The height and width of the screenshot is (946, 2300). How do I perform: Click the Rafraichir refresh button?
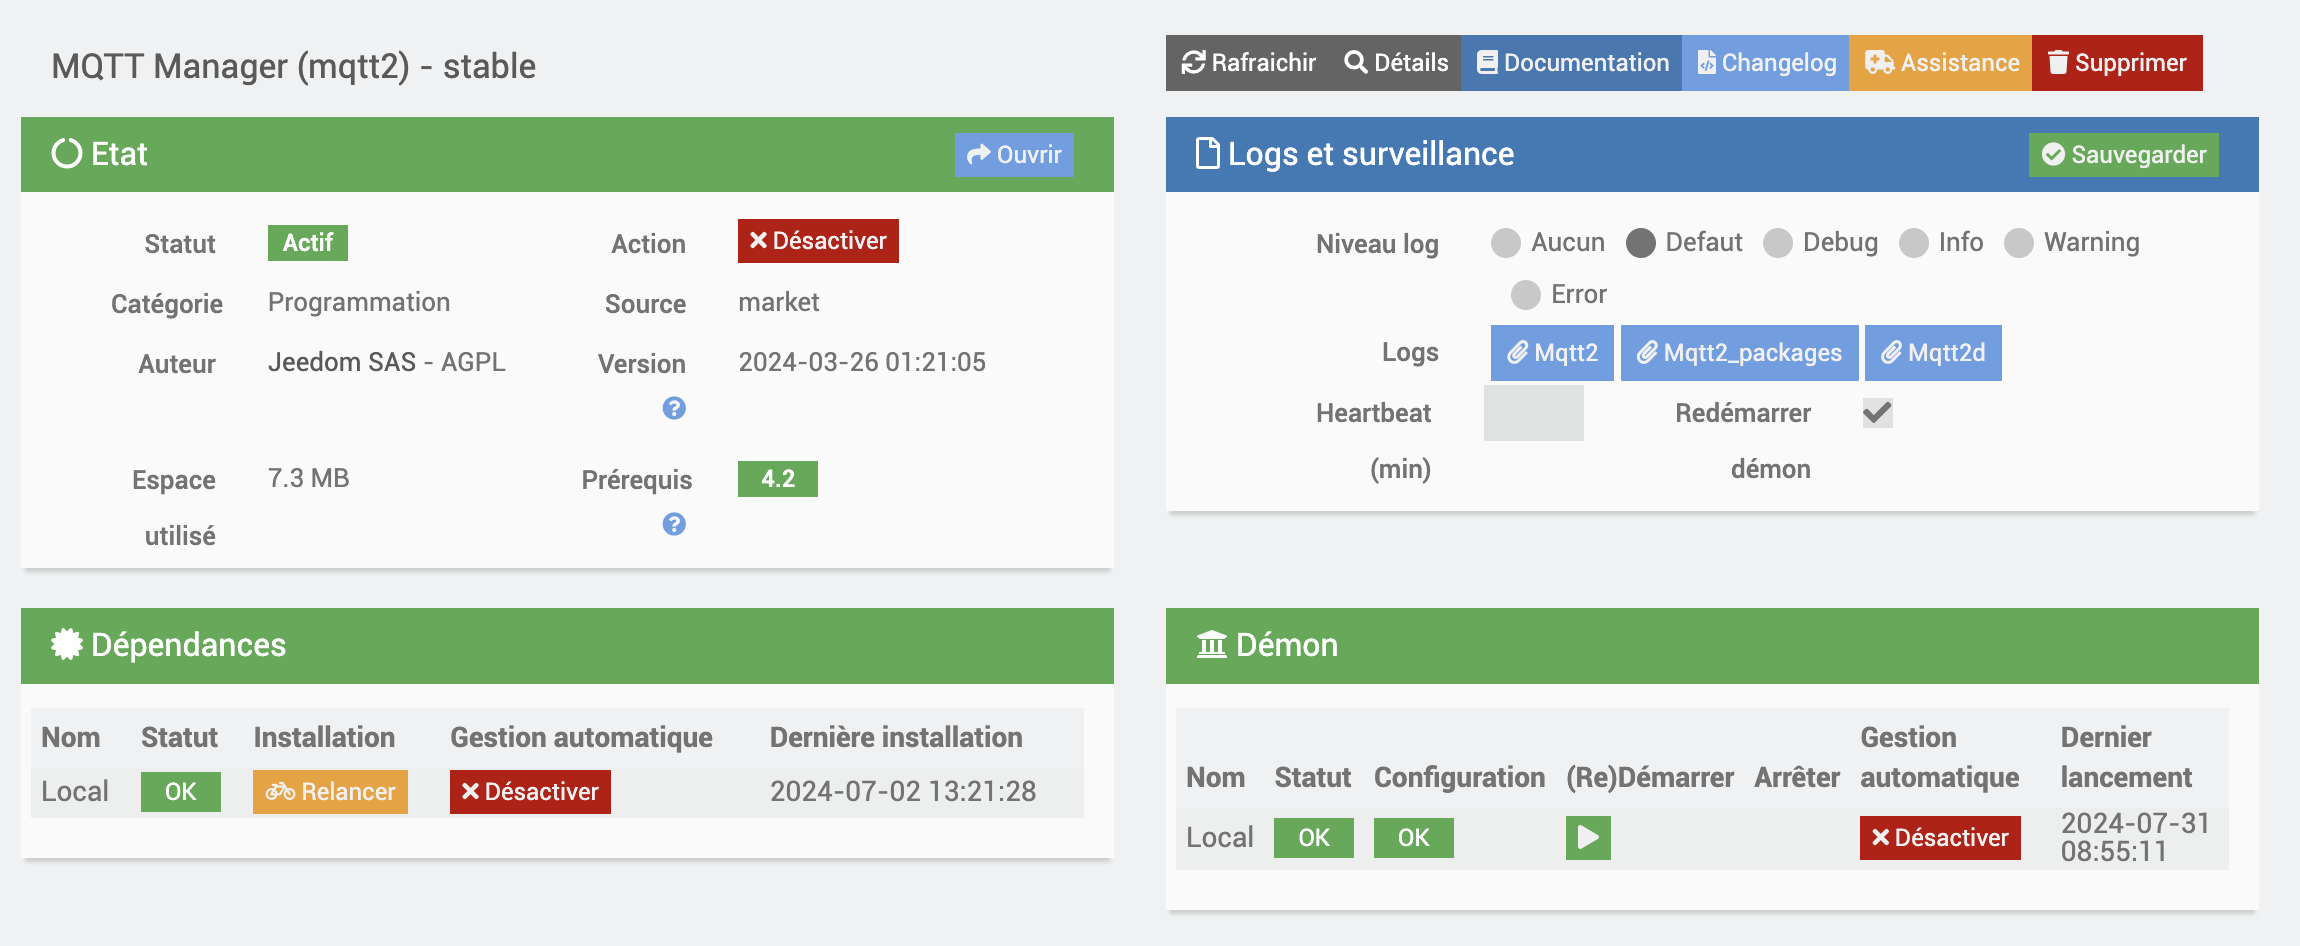point(1248,63)
